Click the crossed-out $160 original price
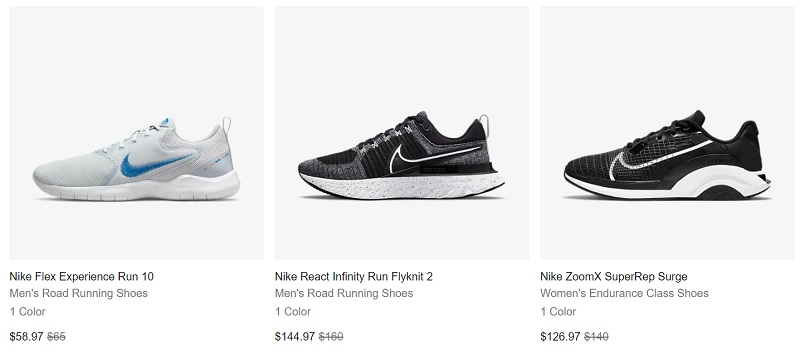The width and height of the screenshot is (800, 360). pos(331,337)
